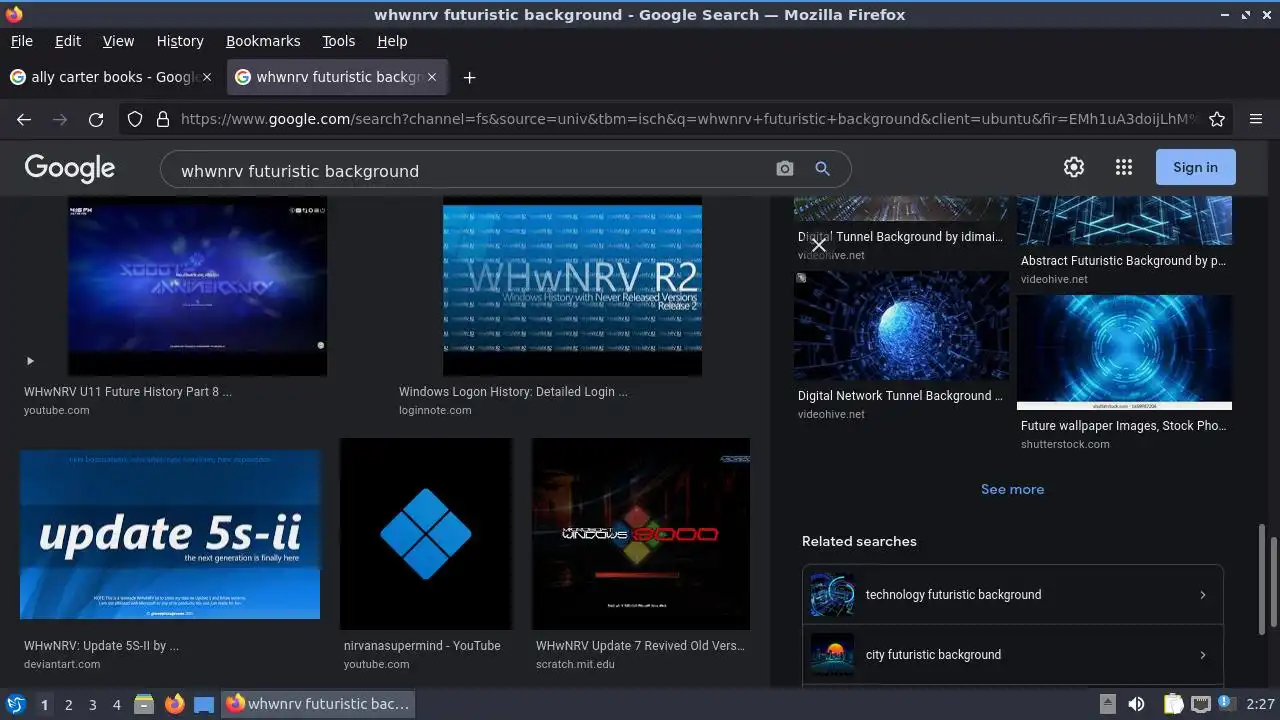Screen dimensions: 1280x720
Task: Open related search 'city futuristic background'
Action: coord(1012,655)
